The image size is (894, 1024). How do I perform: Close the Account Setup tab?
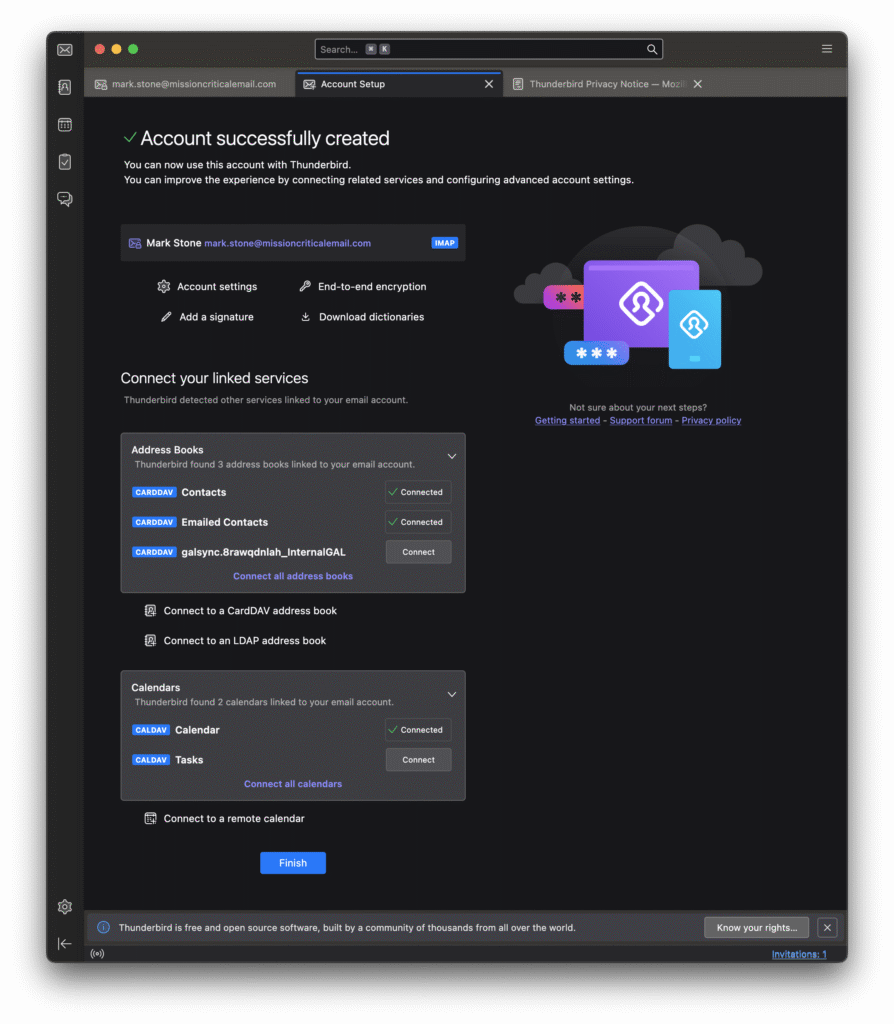click(488, 84)
